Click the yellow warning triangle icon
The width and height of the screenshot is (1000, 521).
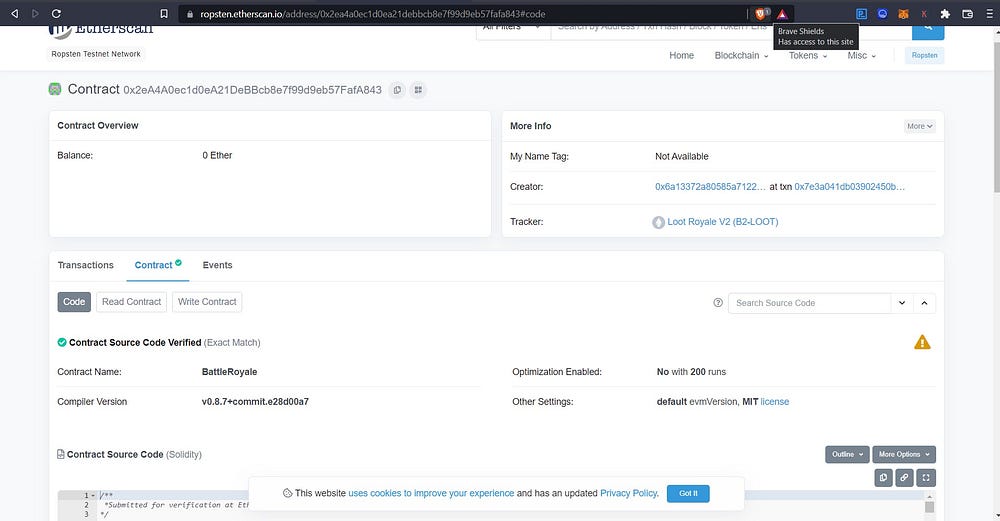tap(922, 342)
